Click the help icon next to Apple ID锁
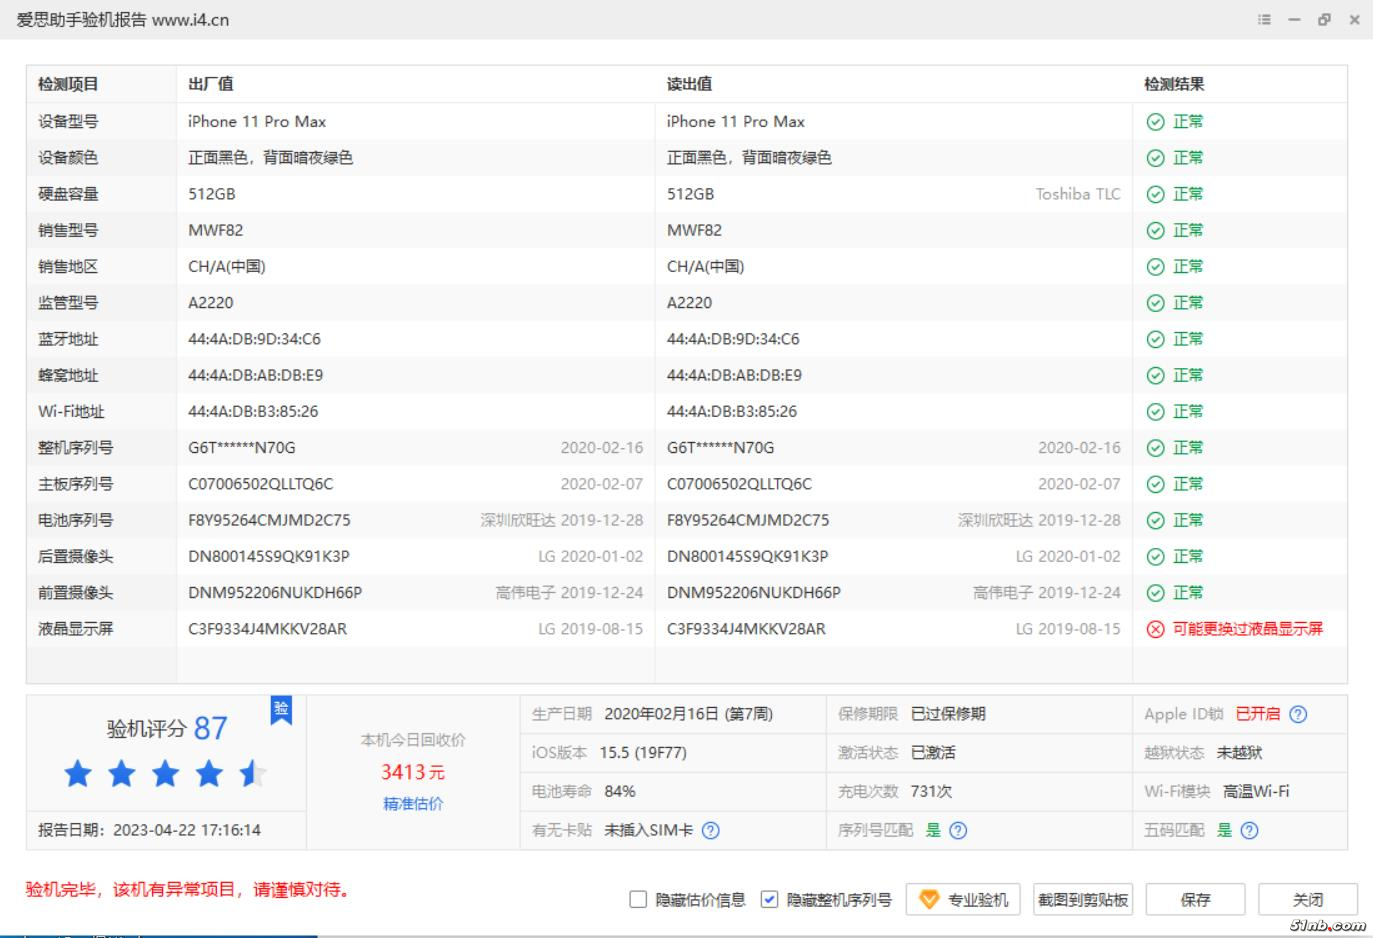The image size is (1373, 938). 1298,714
